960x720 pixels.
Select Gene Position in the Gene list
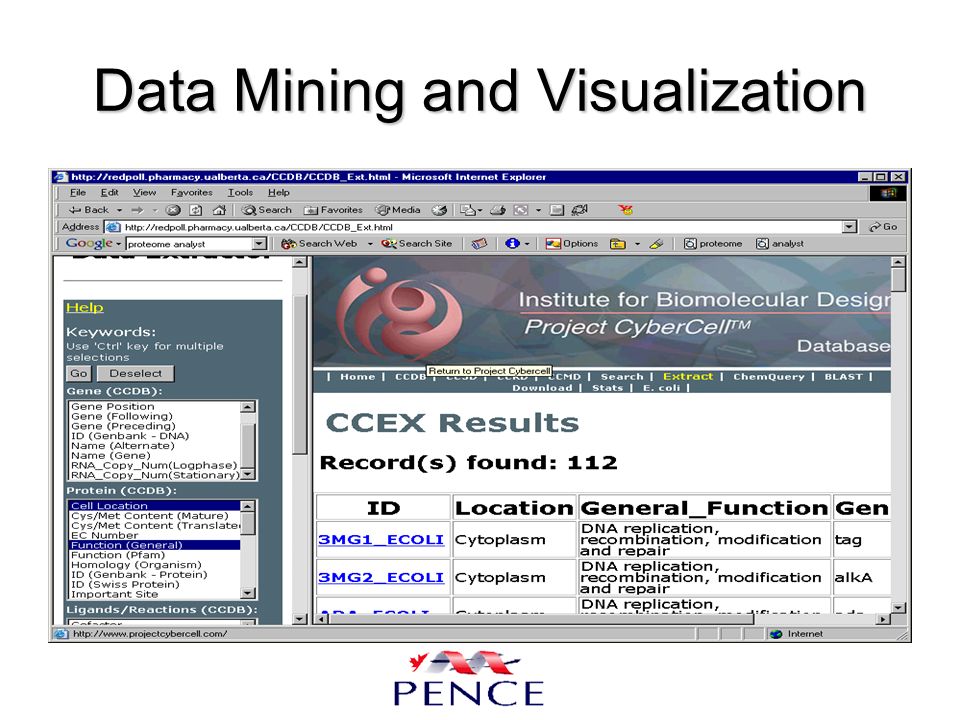[x=154, y=407]
